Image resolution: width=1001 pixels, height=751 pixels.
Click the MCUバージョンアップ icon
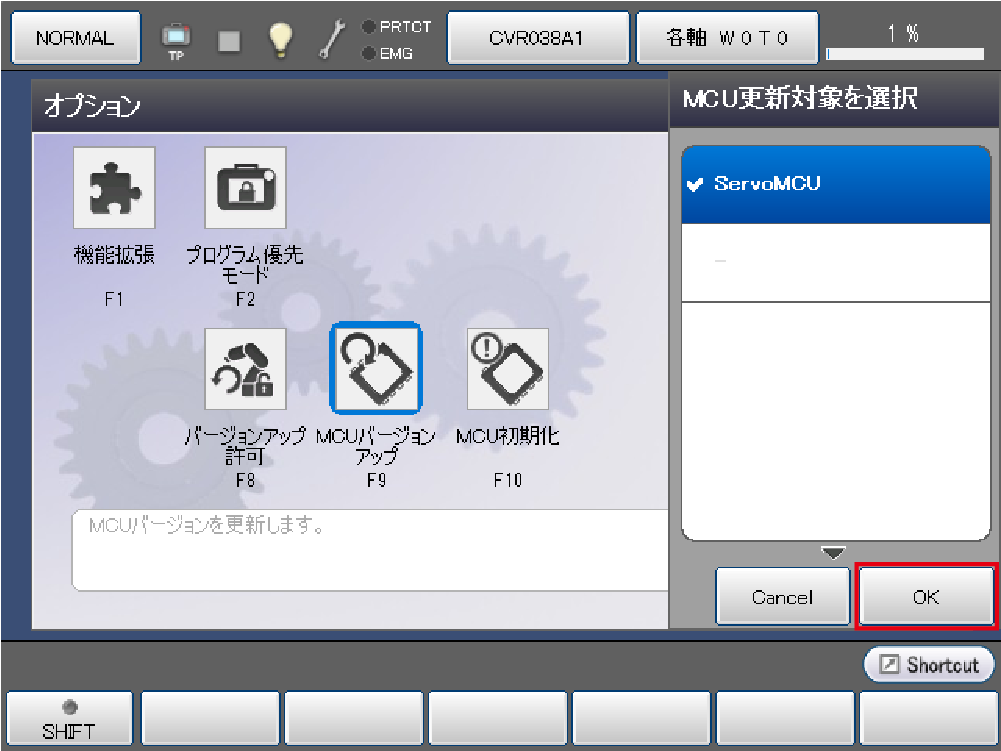click(376, 369)
